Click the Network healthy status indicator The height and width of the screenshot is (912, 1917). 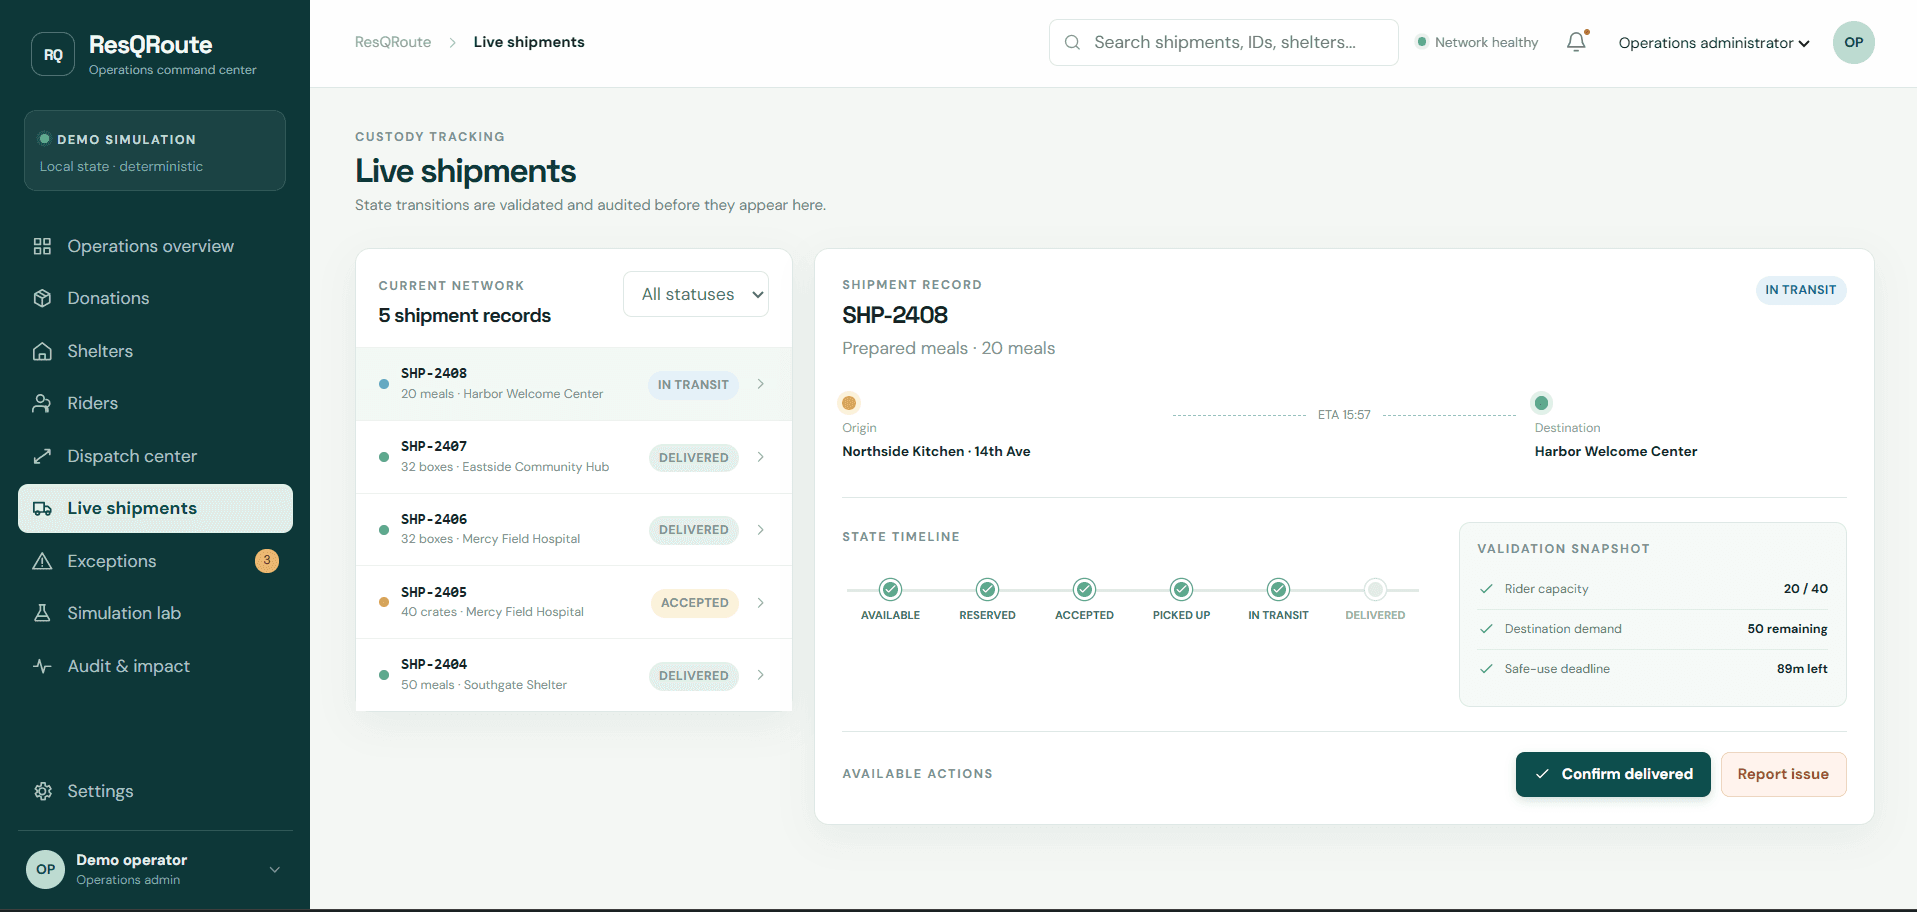(x=1477, y=42)
